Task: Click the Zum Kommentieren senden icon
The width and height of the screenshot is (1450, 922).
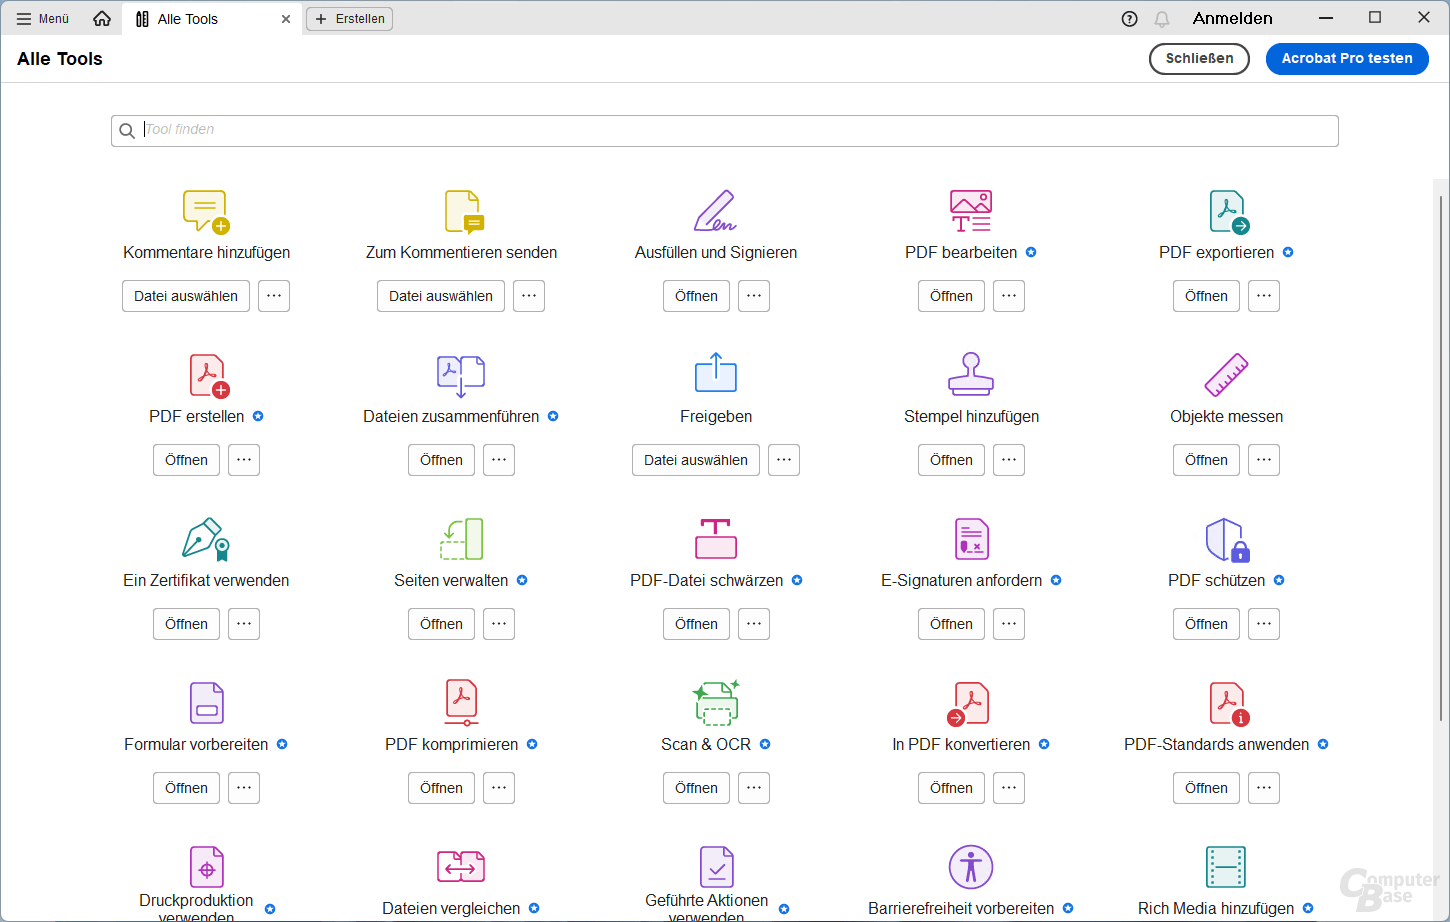Action: [x=463, y=211]
